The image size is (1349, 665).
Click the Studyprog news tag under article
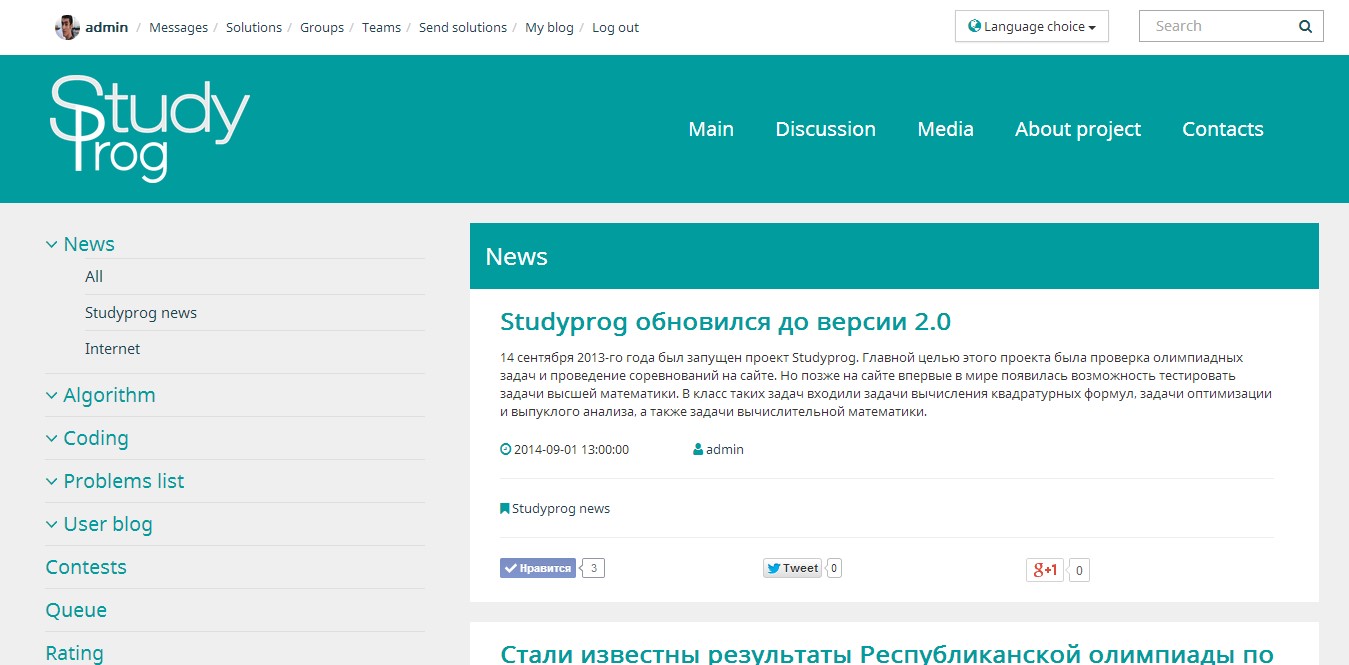(x=561, y=508)
